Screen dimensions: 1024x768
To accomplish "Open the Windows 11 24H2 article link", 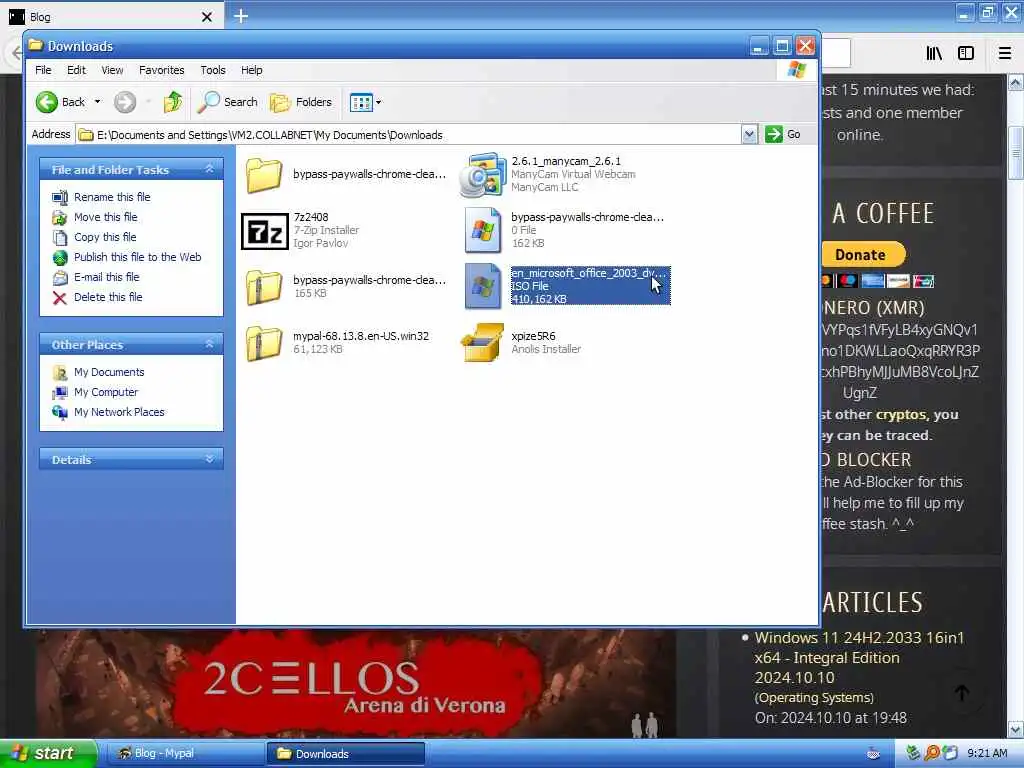I will click(x=859, y=658).
